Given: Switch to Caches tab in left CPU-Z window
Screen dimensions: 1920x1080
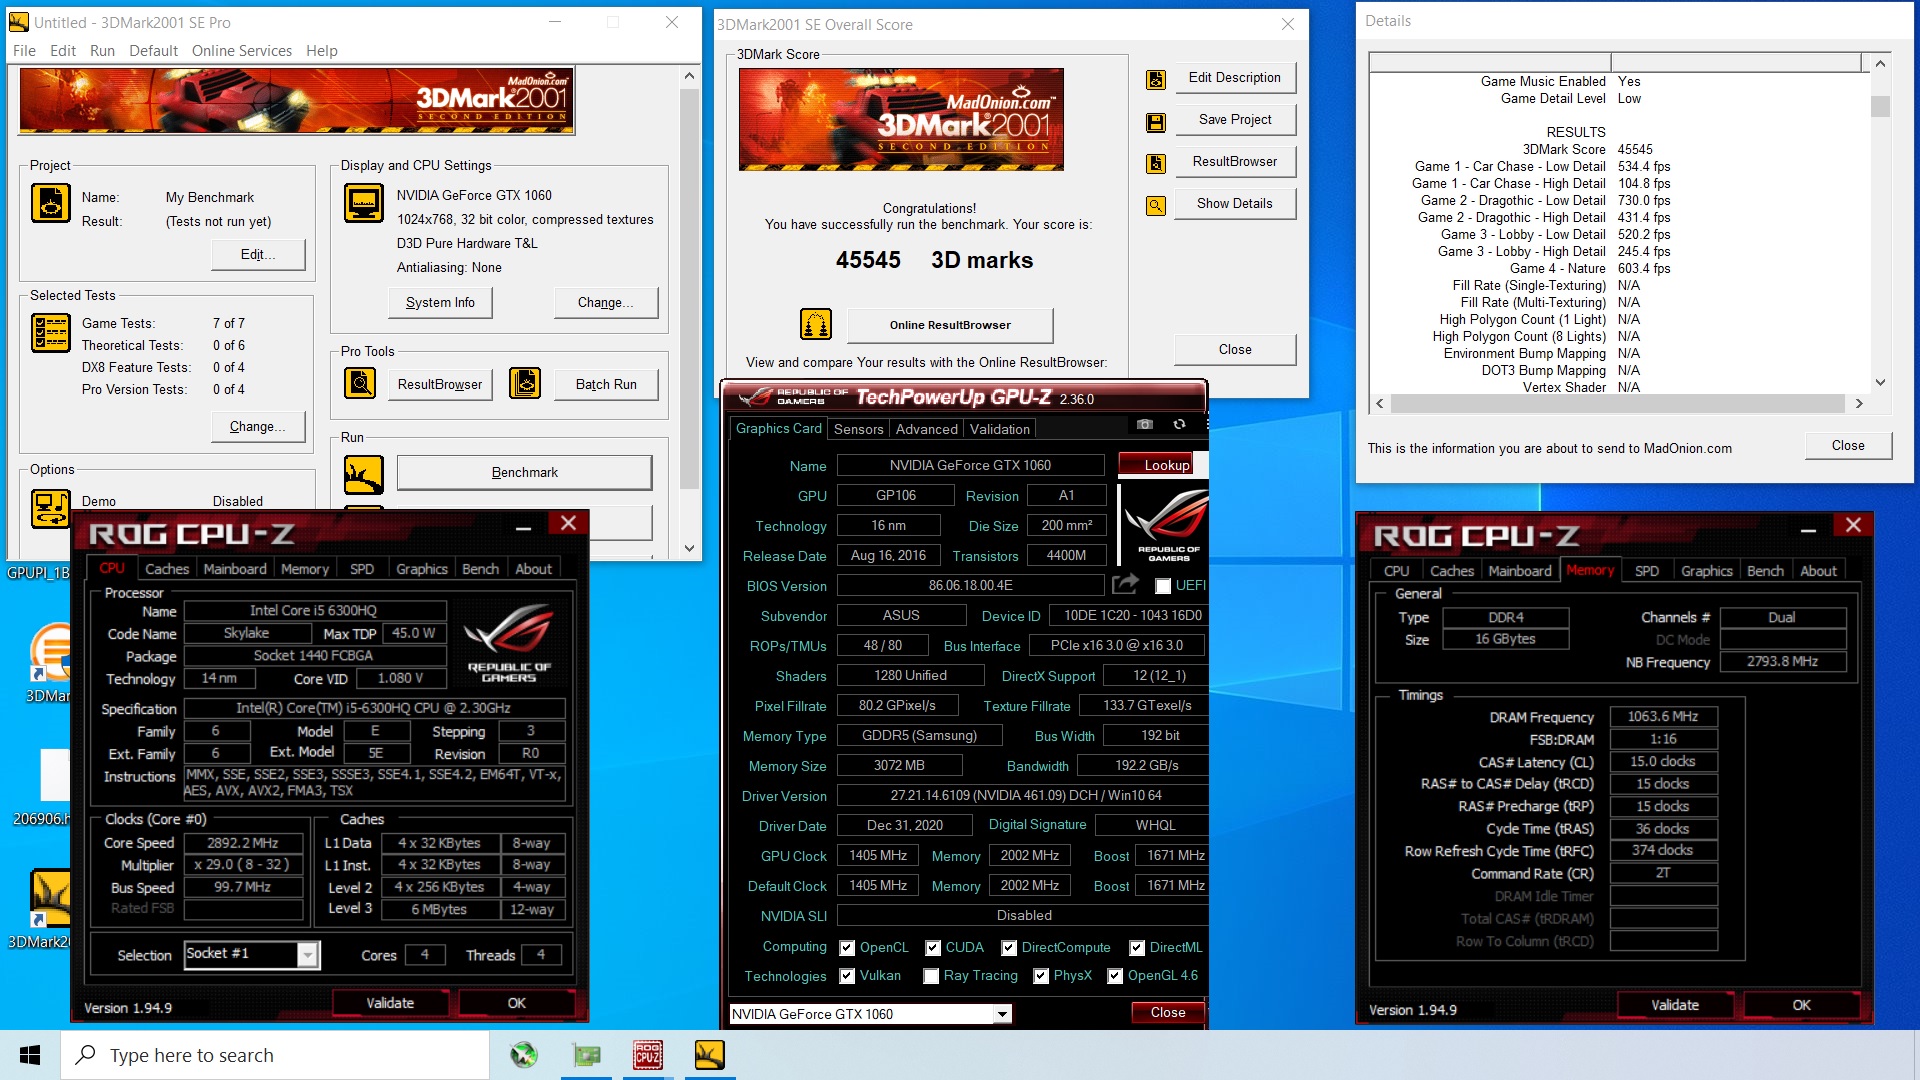Looking at the screenshot, I should [x=167, y=569].
